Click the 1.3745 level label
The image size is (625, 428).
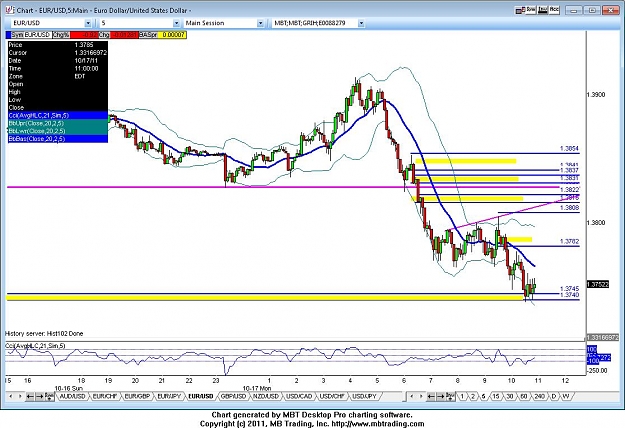click(x=569, y=289)
